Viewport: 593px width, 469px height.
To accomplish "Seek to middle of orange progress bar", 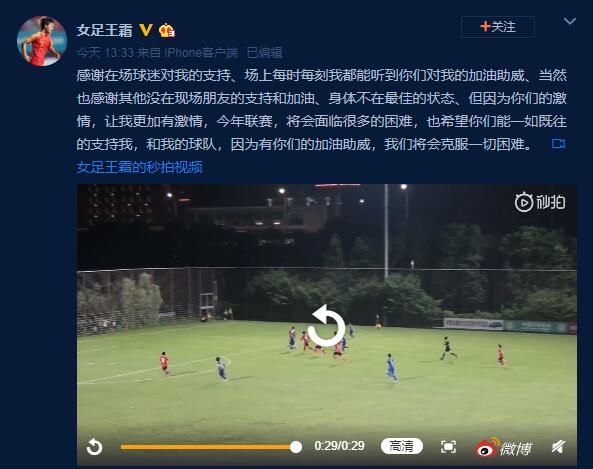I will 207,447.
